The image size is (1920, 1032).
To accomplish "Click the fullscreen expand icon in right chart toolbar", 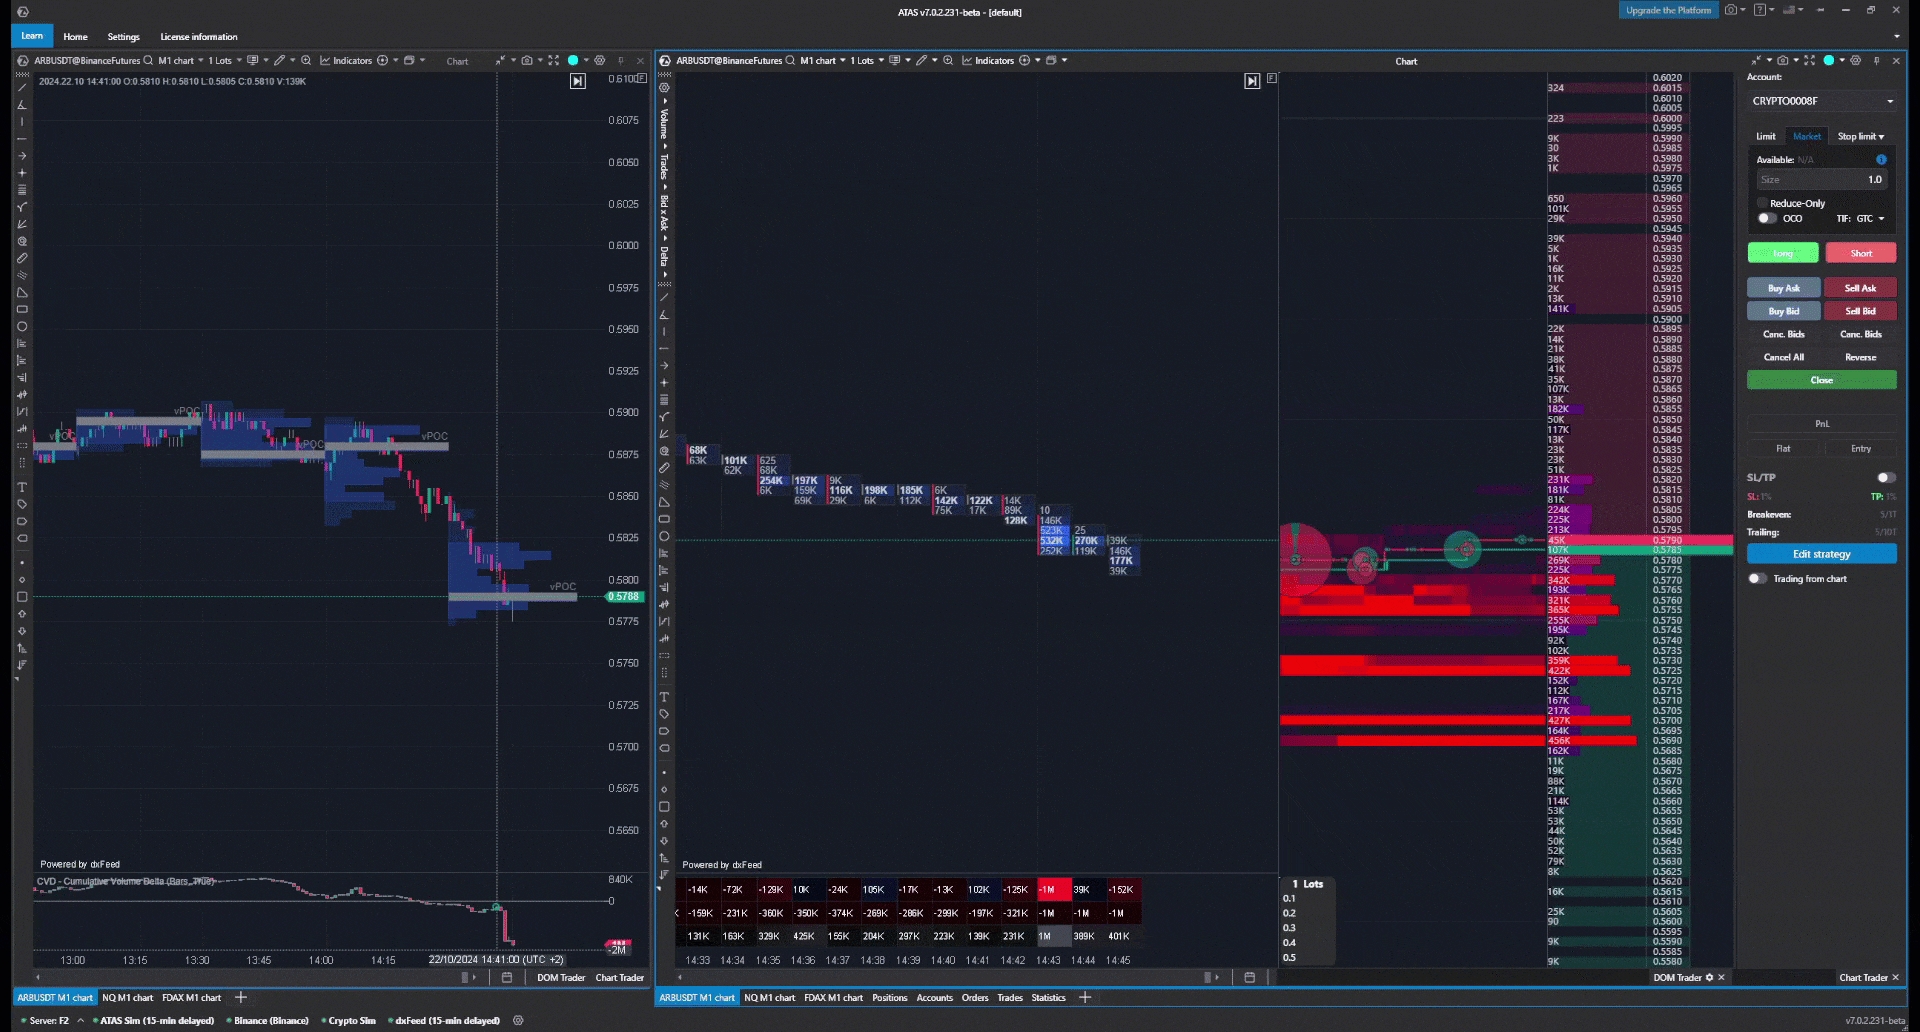I will click(1809, 61).
